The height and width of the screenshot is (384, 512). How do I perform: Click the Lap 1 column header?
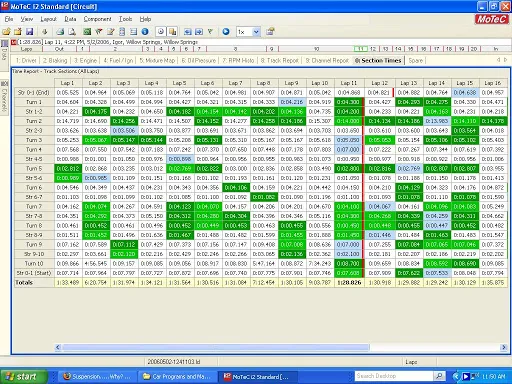tap(68, 83)
